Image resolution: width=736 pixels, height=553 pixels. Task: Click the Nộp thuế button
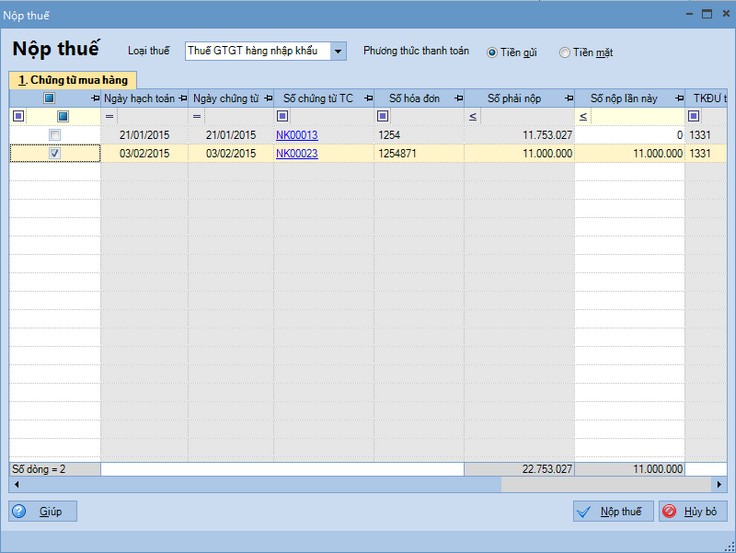[613, 511]
